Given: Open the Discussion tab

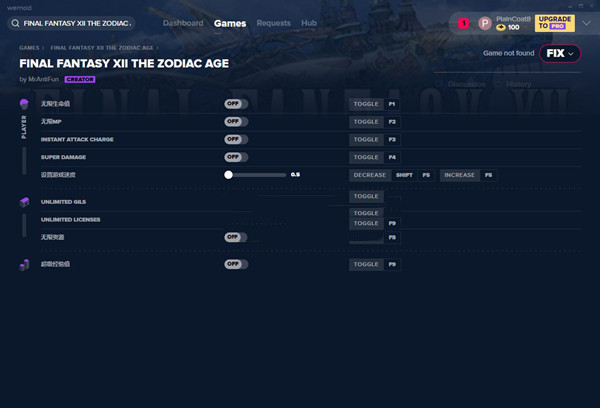Looking at the screenshot, I should (466, 84).
